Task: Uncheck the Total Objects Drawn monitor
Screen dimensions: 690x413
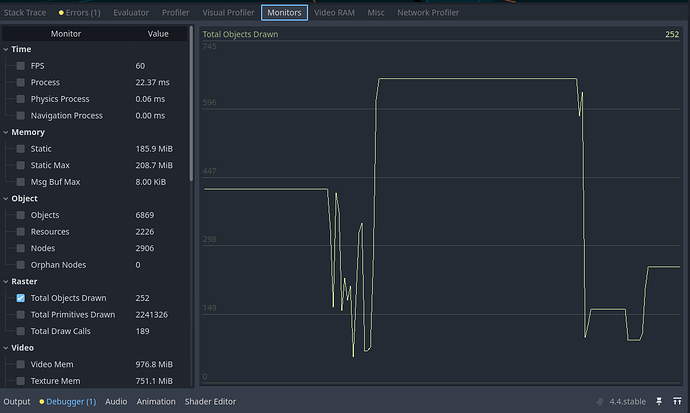Action: (21, 298)
